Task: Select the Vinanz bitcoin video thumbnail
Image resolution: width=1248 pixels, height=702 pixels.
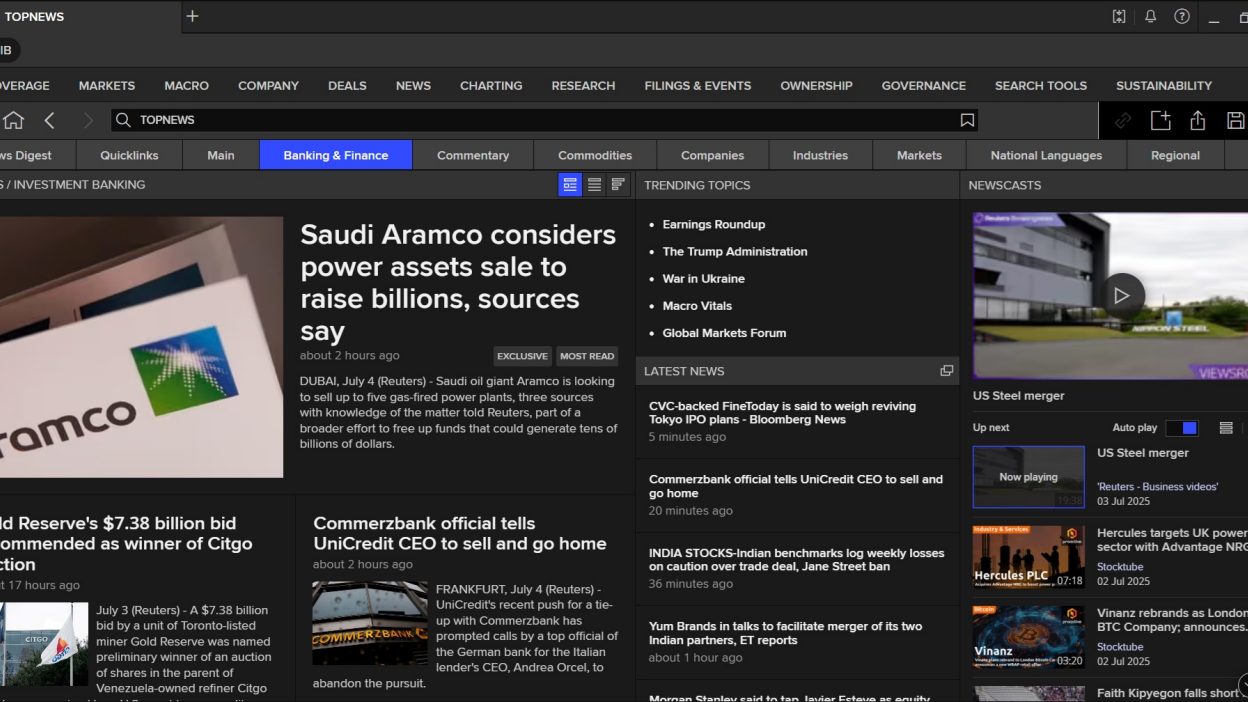Action: pos(1029,636)
